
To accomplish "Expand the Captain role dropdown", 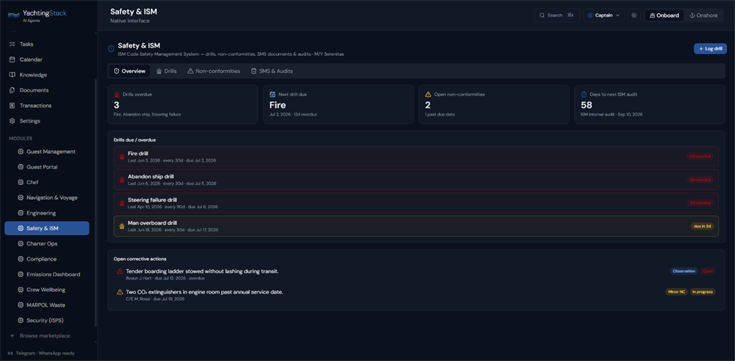I will [604, 15].
